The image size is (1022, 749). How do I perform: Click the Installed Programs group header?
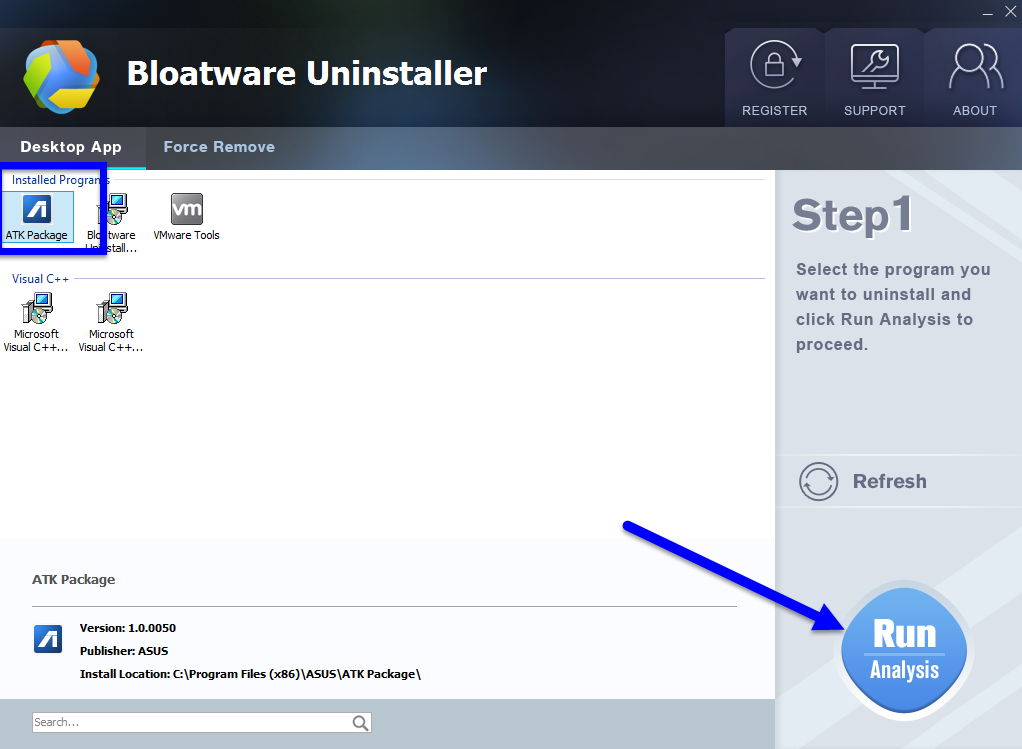coord(61,180)
